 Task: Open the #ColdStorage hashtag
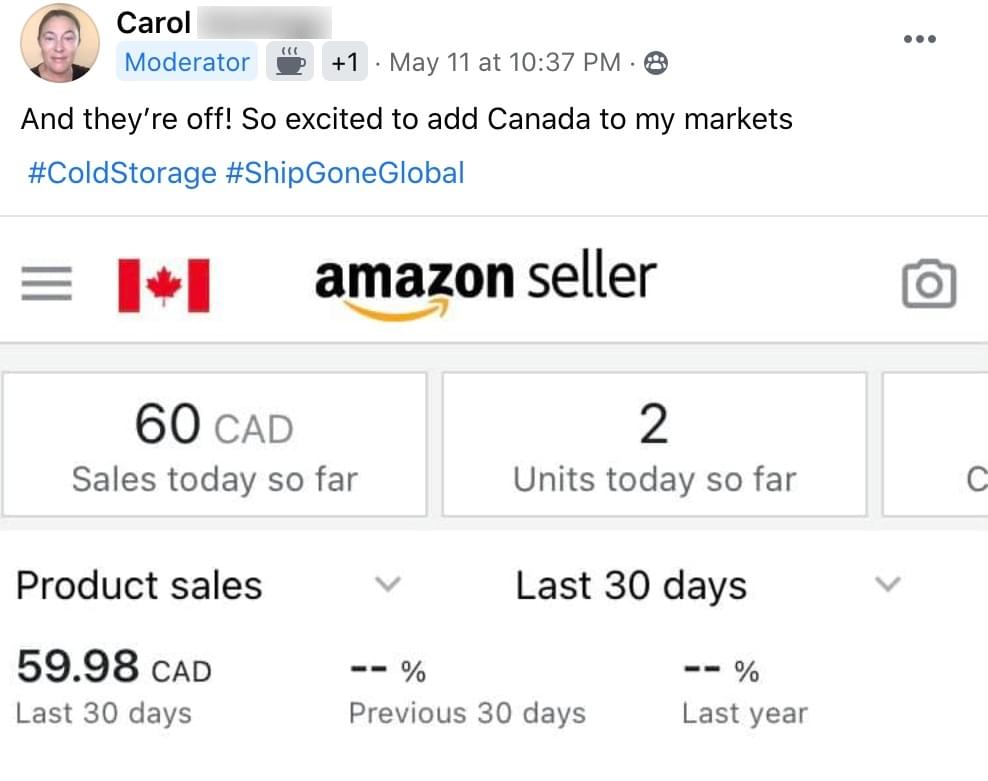[123, 173]
